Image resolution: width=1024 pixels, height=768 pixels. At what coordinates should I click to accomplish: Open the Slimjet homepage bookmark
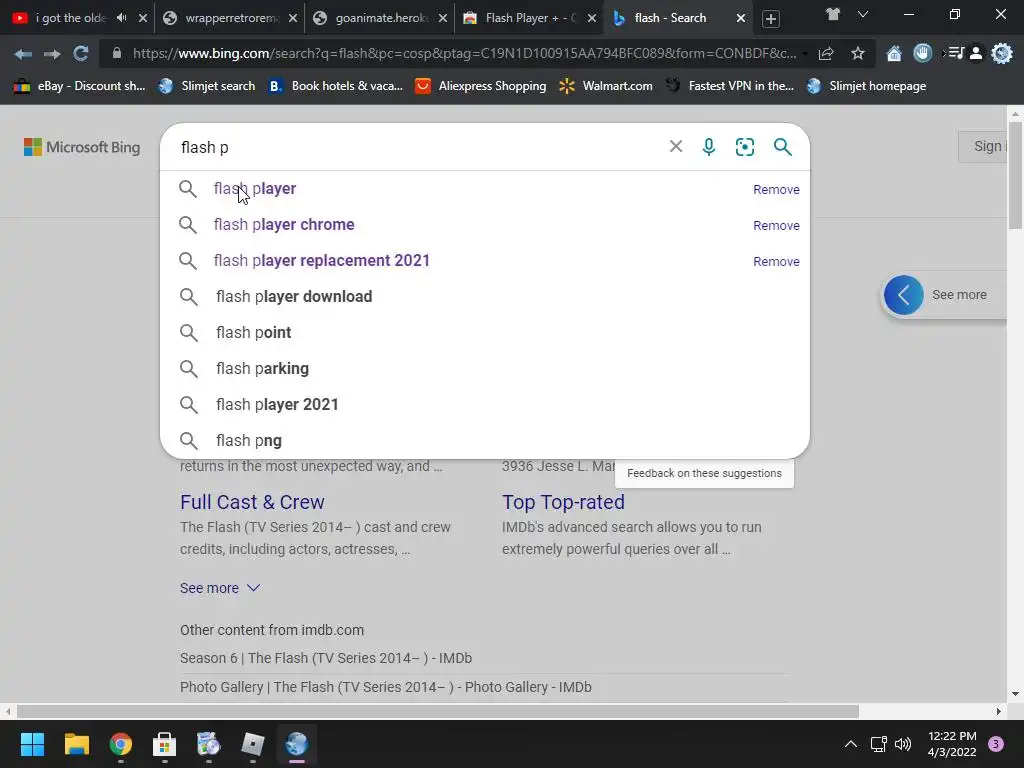(866, 86)
